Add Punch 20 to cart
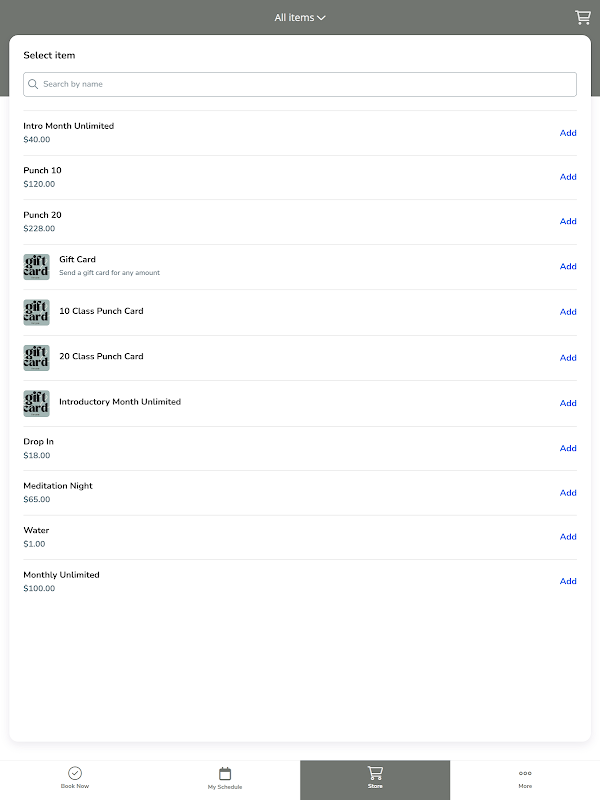The height and width of the screenshot is (800, 600). click(x=568, y=221)
